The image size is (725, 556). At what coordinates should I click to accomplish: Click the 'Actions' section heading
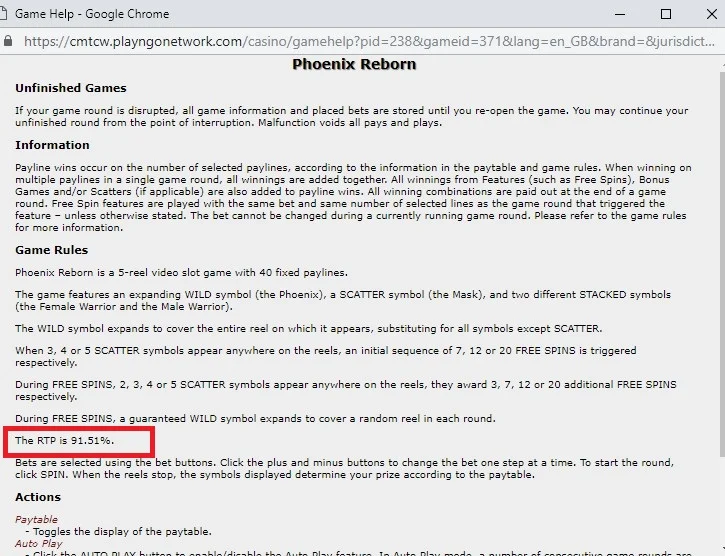pos(38,497)
